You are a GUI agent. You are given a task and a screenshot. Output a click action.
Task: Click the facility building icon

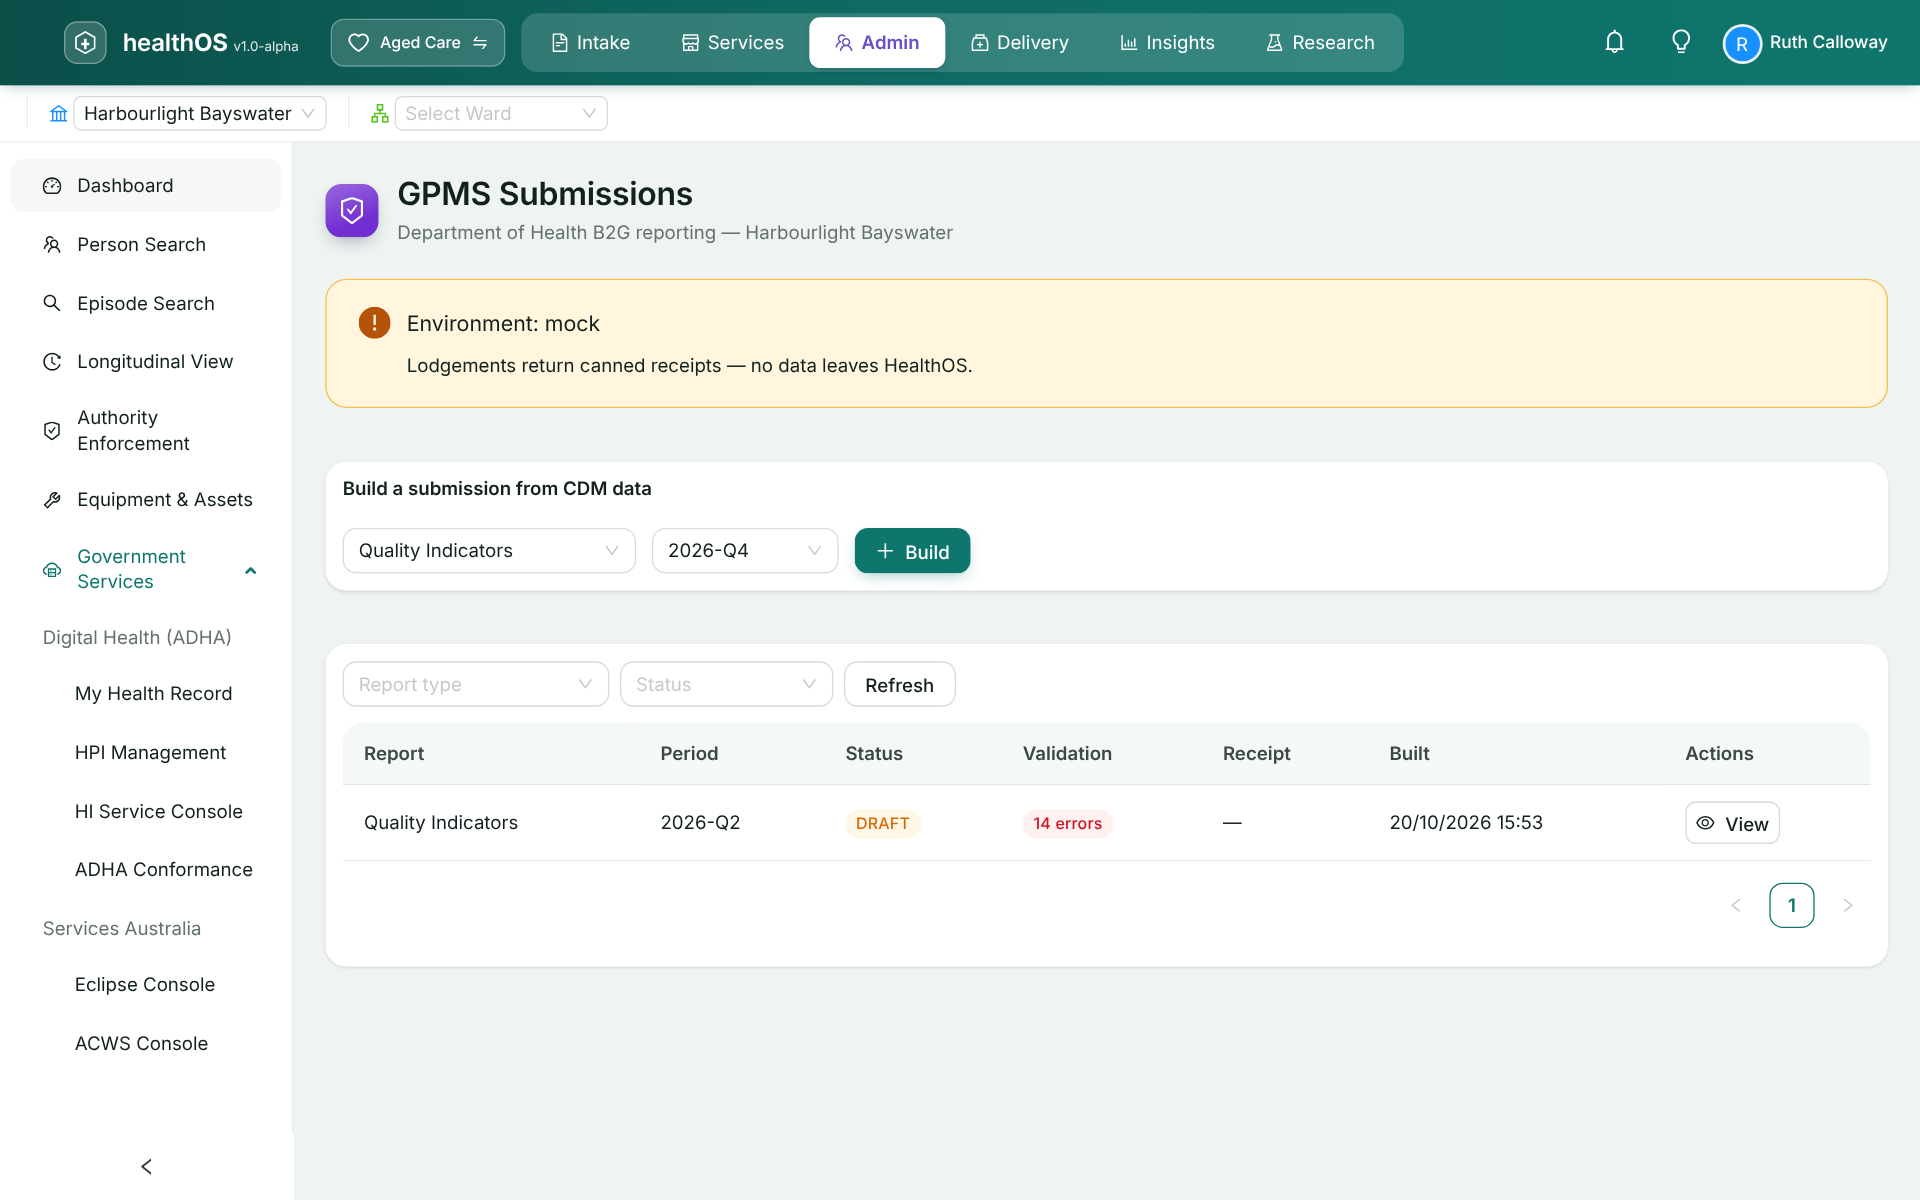[x=59, y=114]
